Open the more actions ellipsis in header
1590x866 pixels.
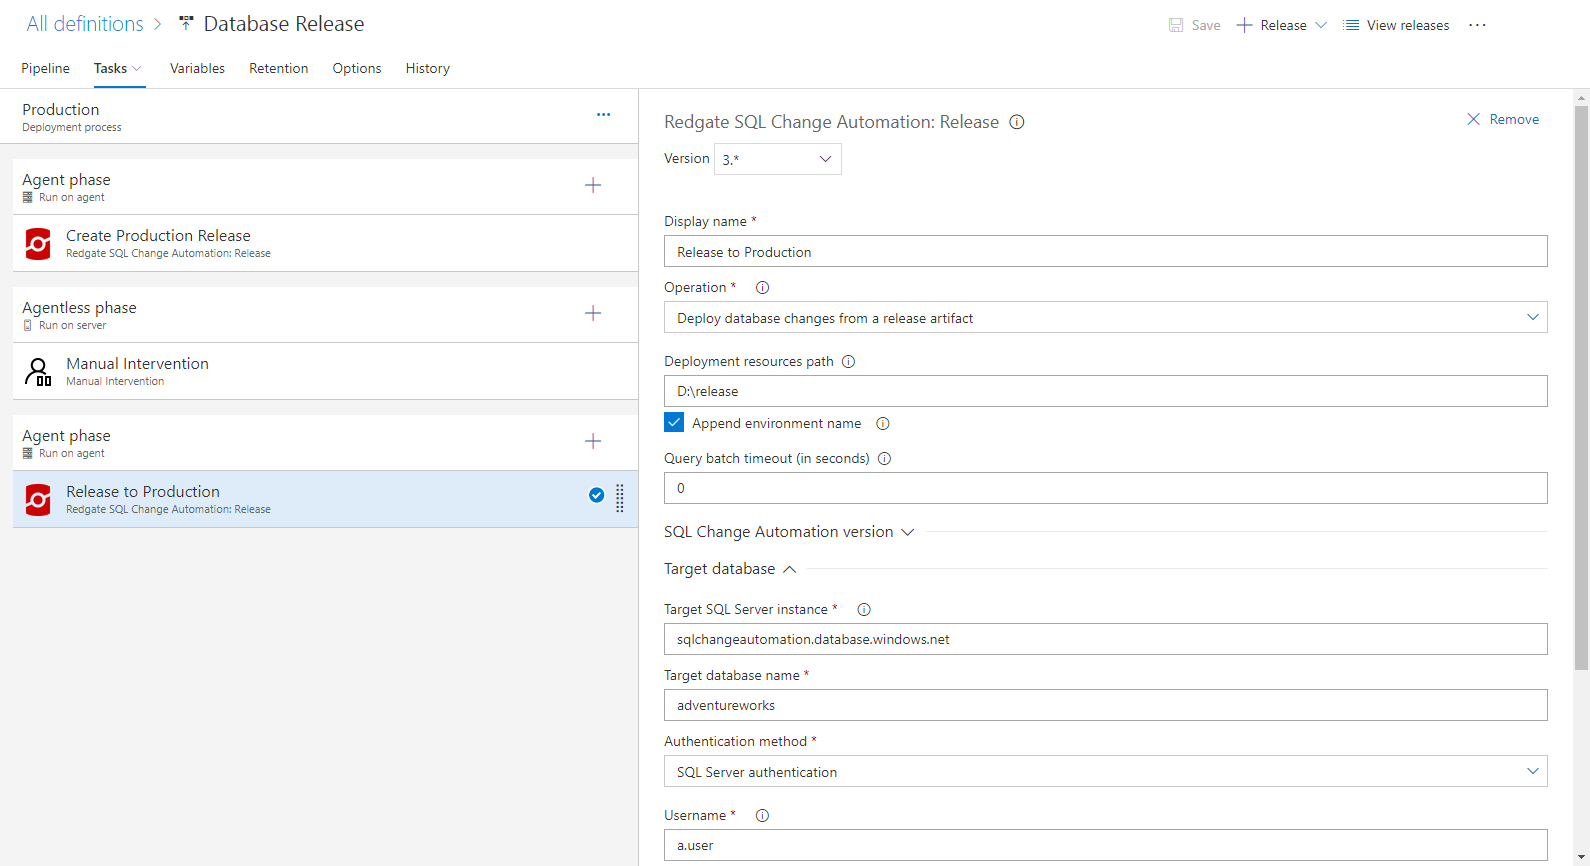point(1477,25)
